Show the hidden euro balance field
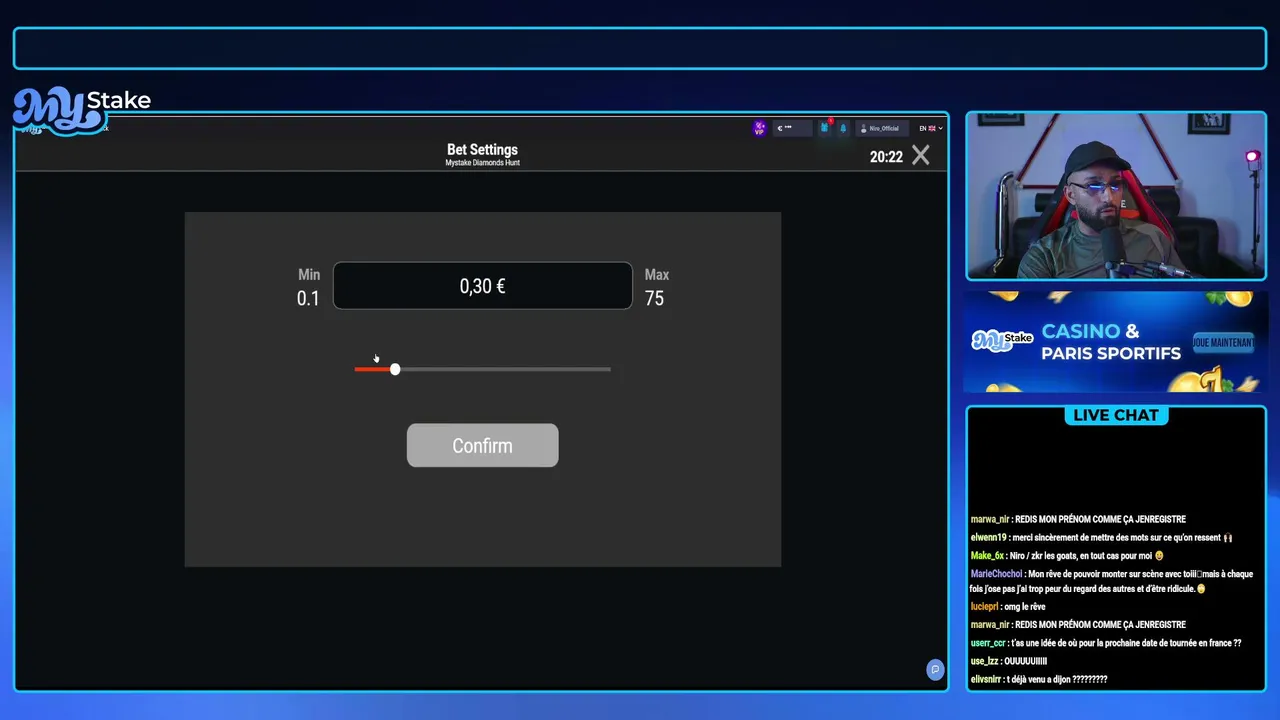Image resolution: width=1280 pixels, height=720 pixels. pos(791,128)
